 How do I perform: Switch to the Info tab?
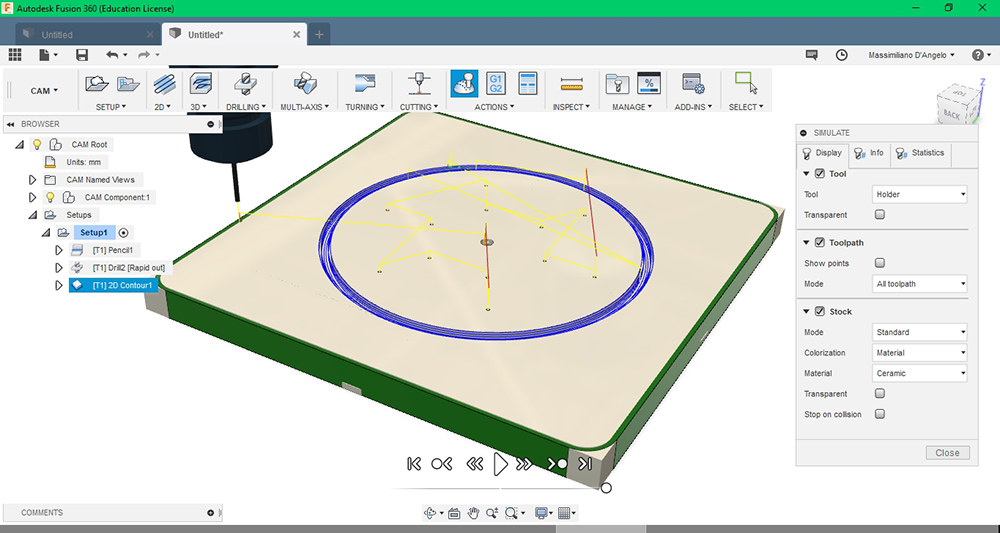[870, 153]
